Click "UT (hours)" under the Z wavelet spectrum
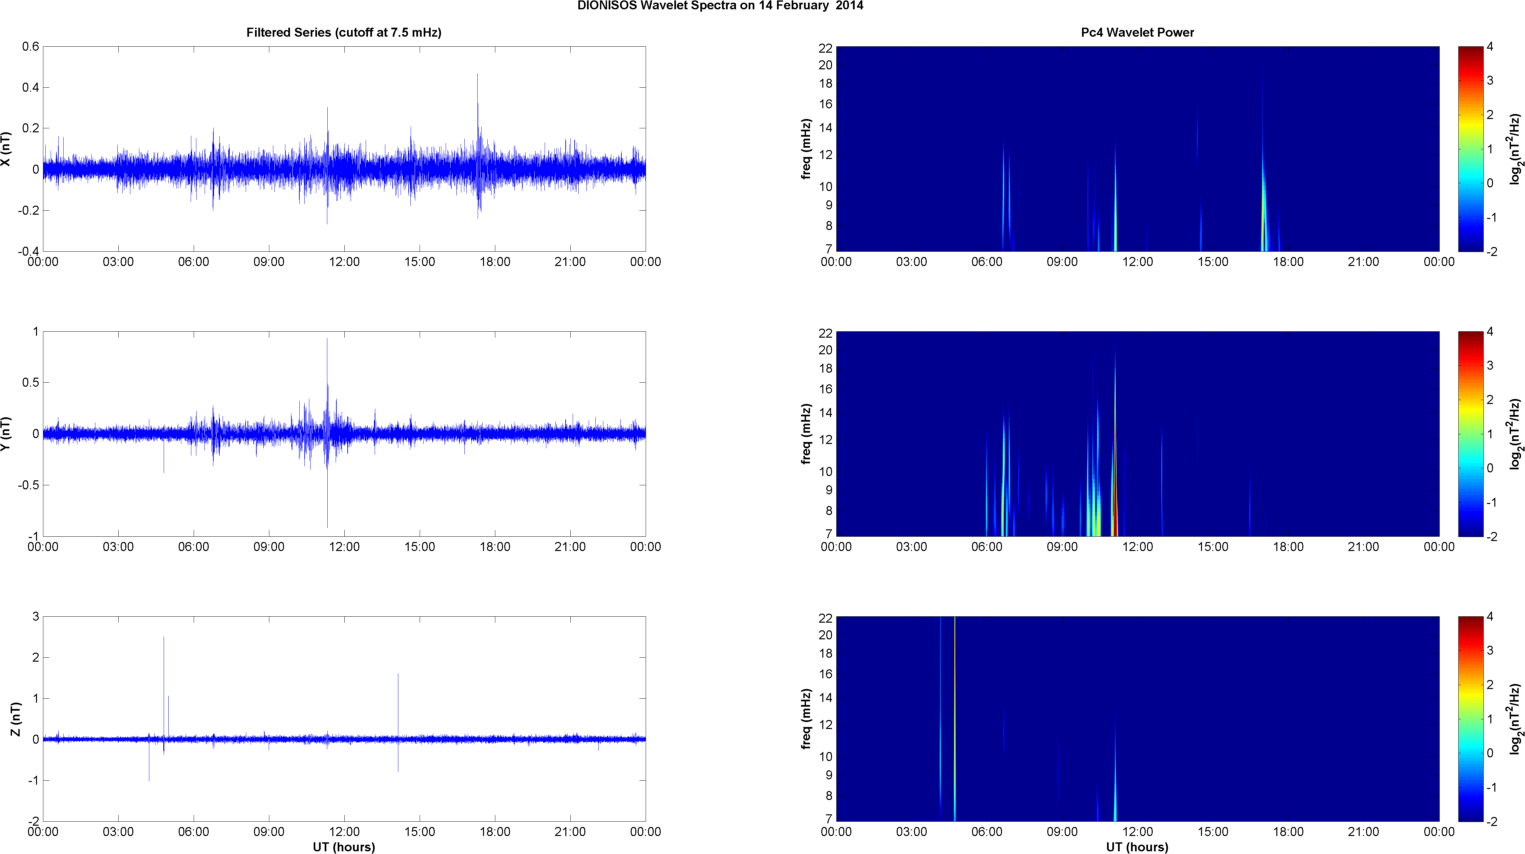1525x854 pixels. (1137, 847)
